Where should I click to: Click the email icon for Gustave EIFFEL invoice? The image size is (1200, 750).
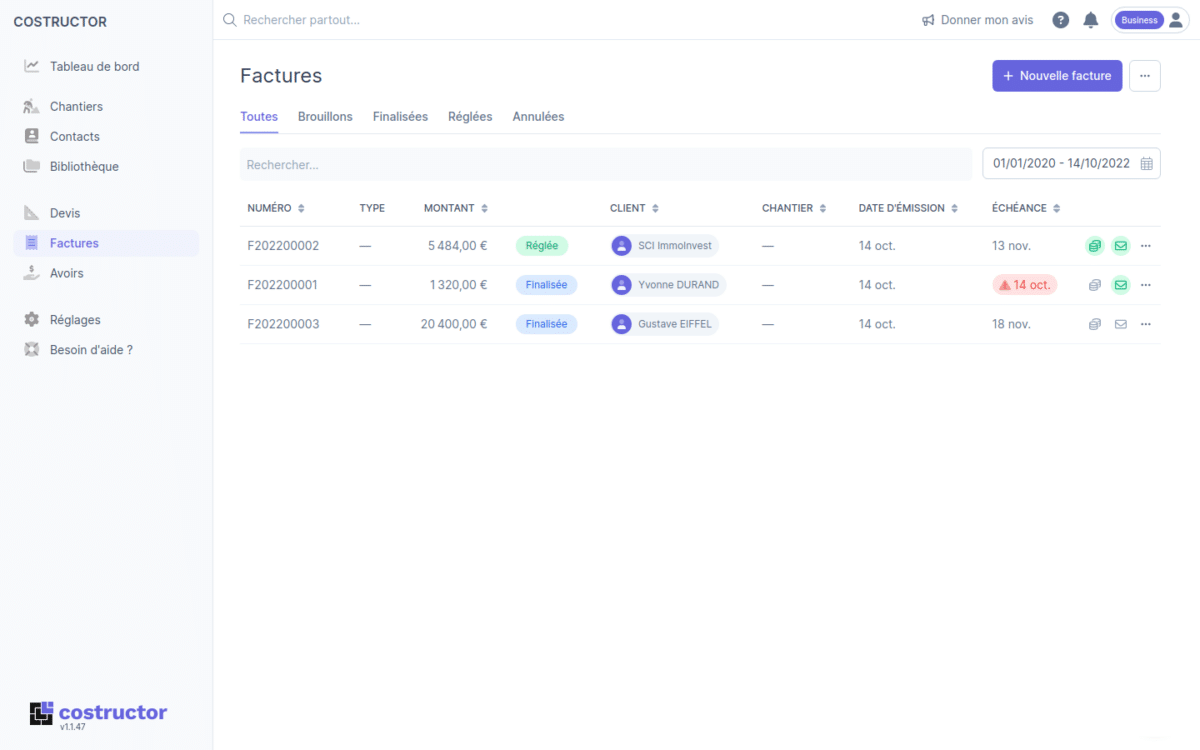pos(1121,324)
